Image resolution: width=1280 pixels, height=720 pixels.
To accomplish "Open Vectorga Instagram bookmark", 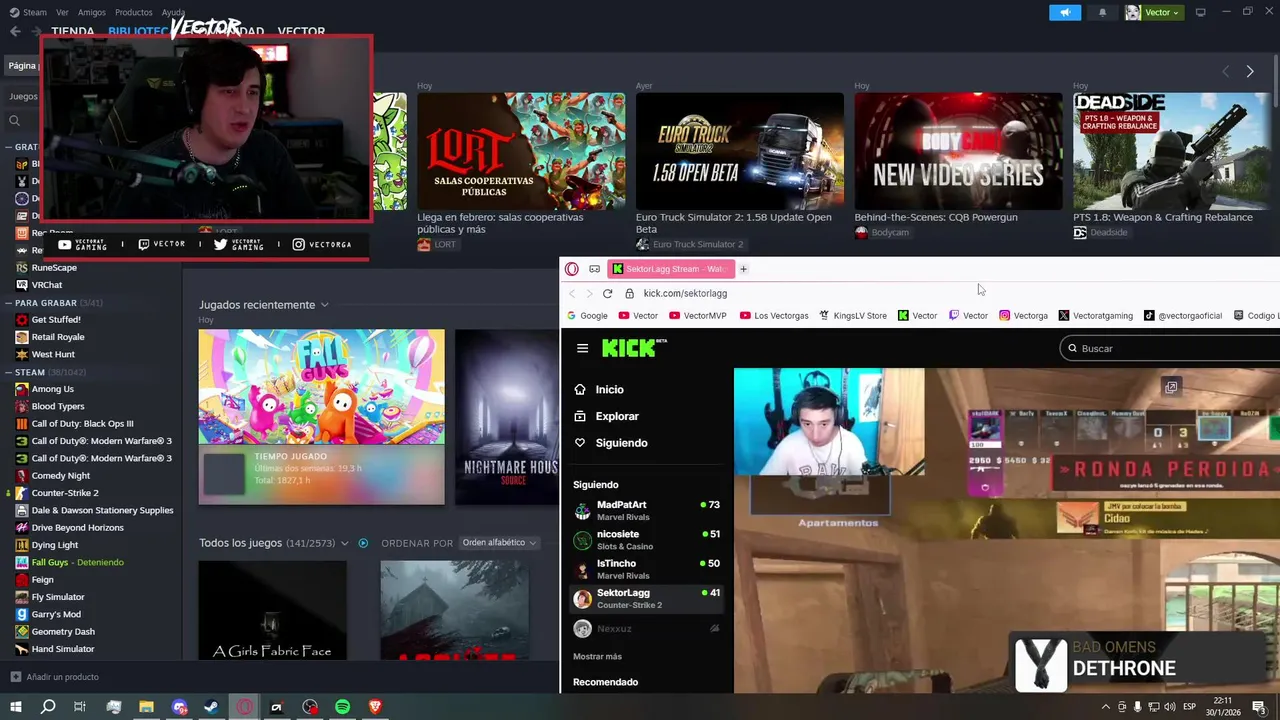I will point(1023,316).
